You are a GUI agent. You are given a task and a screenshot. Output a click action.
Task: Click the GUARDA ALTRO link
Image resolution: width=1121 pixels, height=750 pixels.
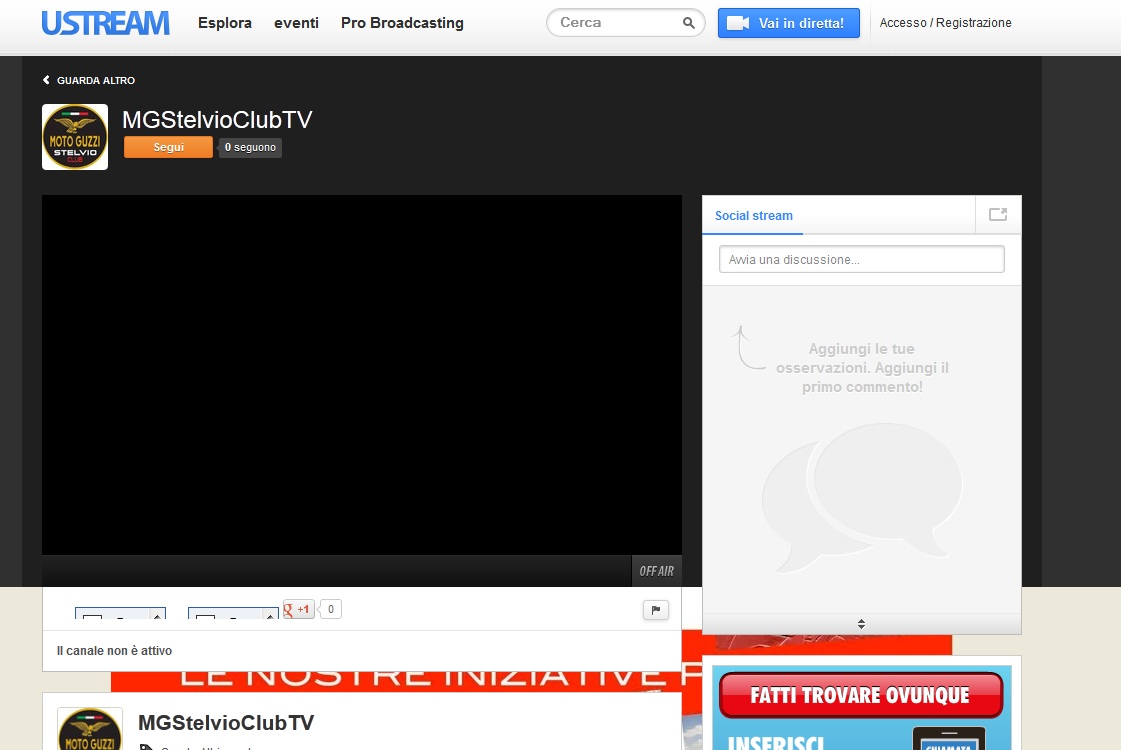[96, 80]
